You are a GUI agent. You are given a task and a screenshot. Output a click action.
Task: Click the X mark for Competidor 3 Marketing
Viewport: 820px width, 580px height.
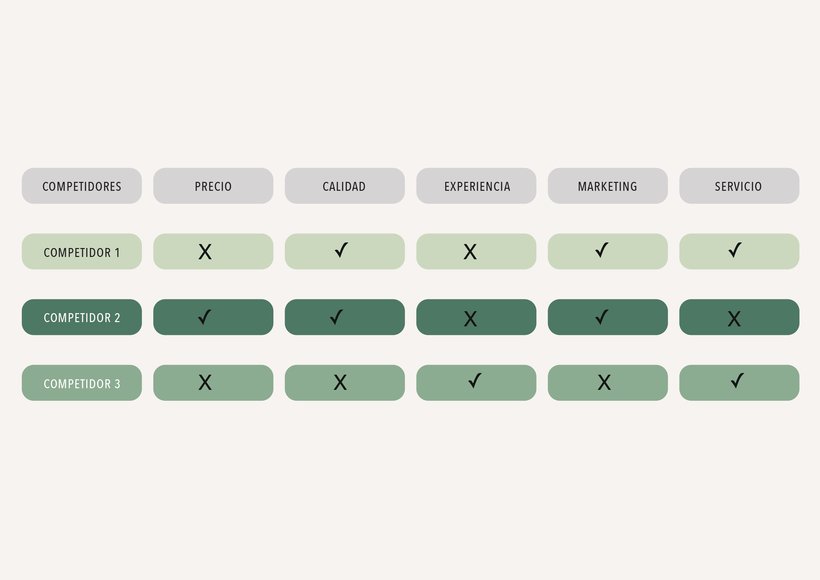(x=604, y=382)
